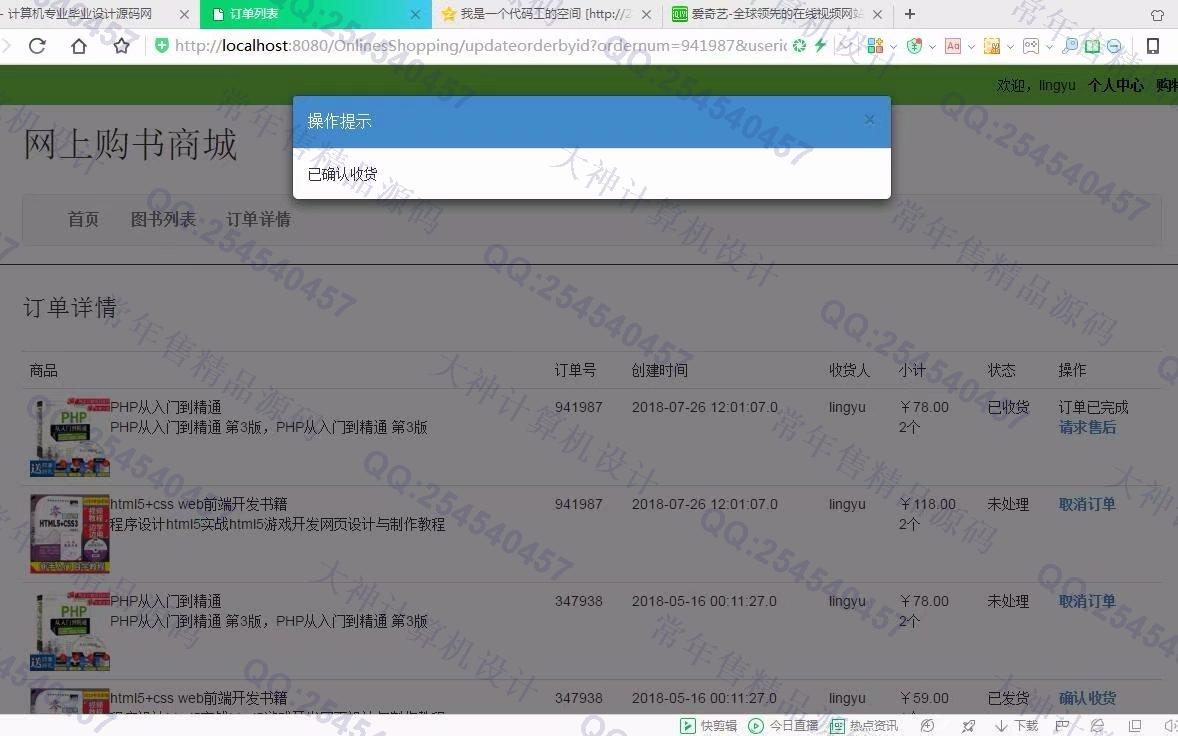Image resolution: width=1178 pixels, height=736 pixels.
Task: Click the 已收货 status cell
Action: click(x=1008, y=407)
